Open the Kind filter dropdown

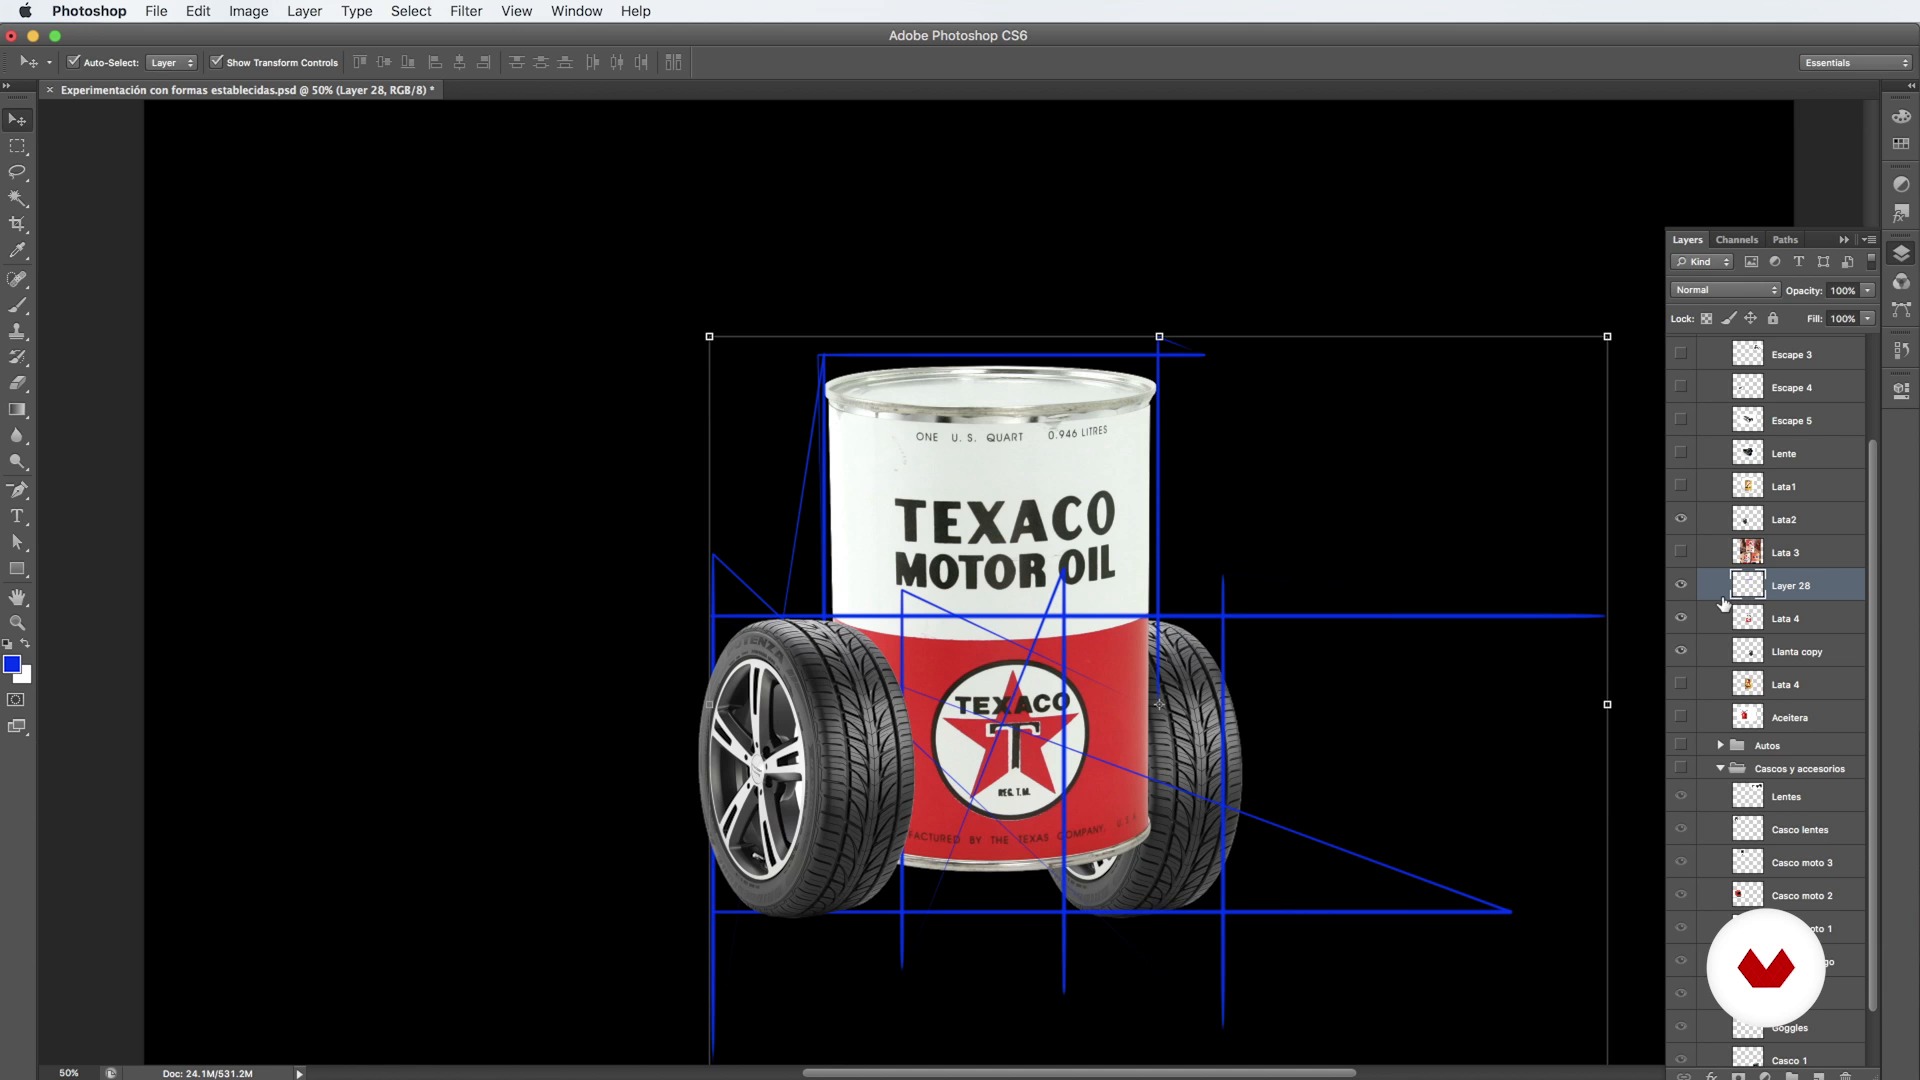1702,262
